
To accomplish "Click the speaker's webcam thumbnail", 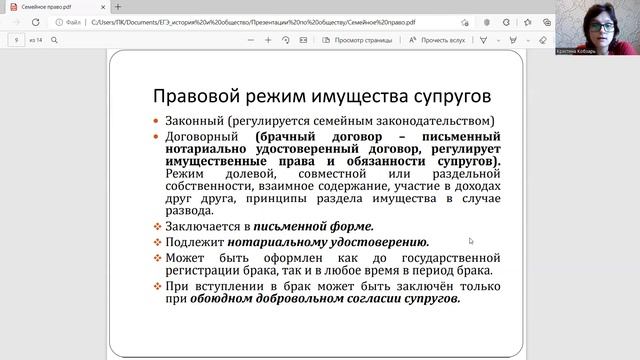I will 598,27.
